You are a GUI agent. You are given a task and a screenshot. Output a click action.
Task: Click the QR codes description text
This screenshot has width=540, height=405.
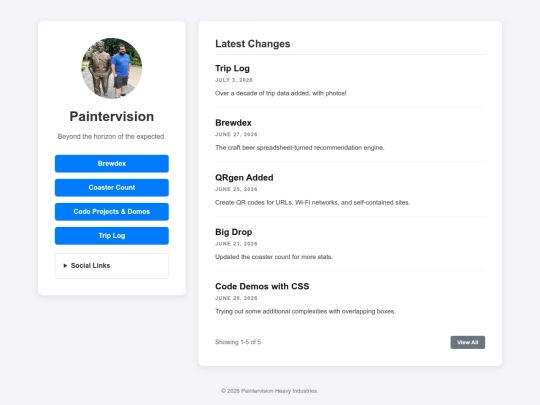[312, 202]
